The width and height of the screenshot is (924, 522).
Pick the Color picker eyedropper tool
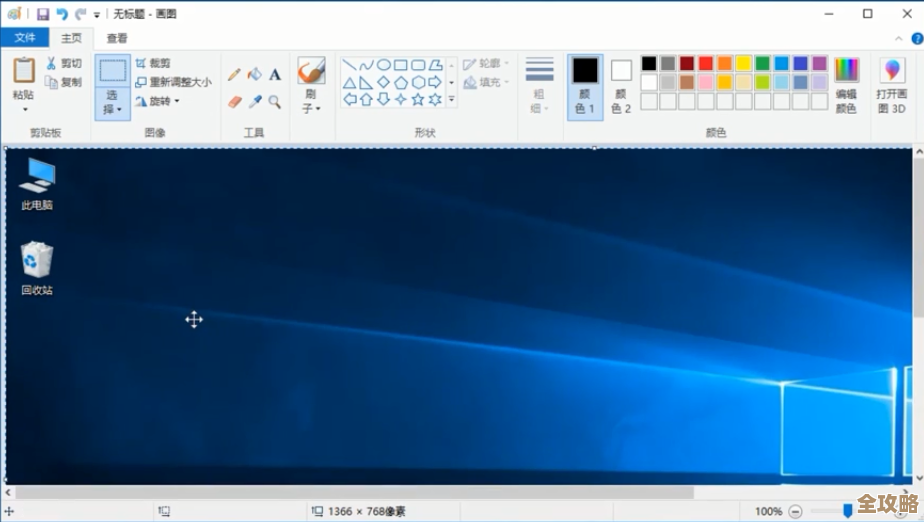[254, 101]
